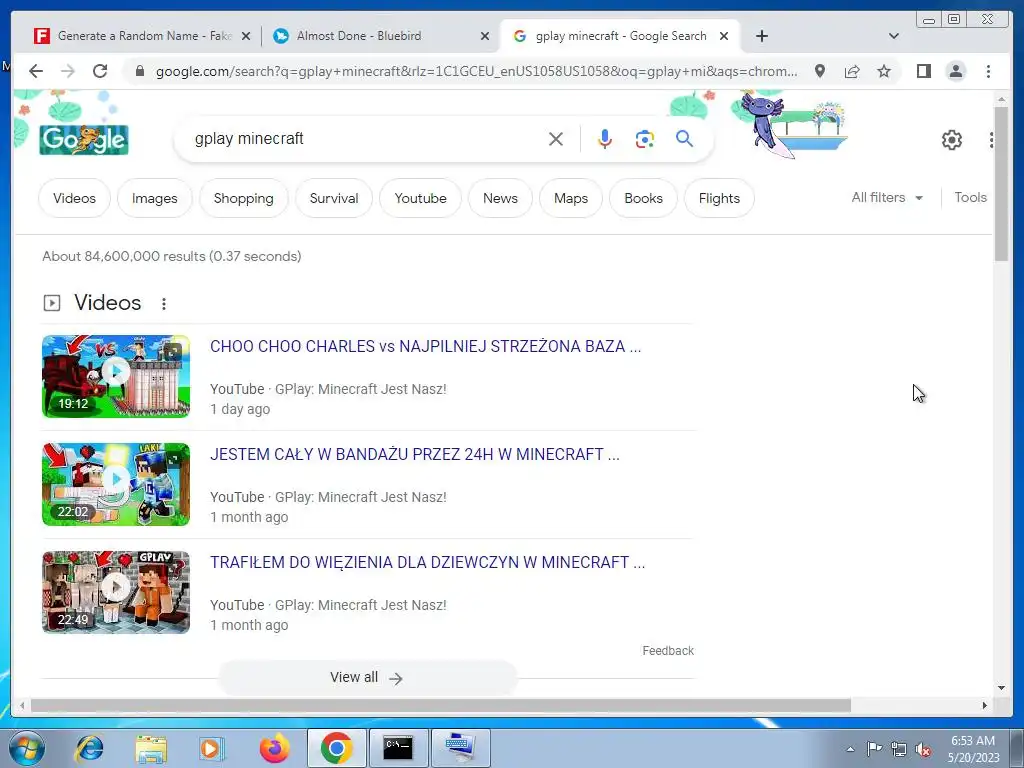
Task: Show hidden tray icons arrow
Action: pos(850,750)
